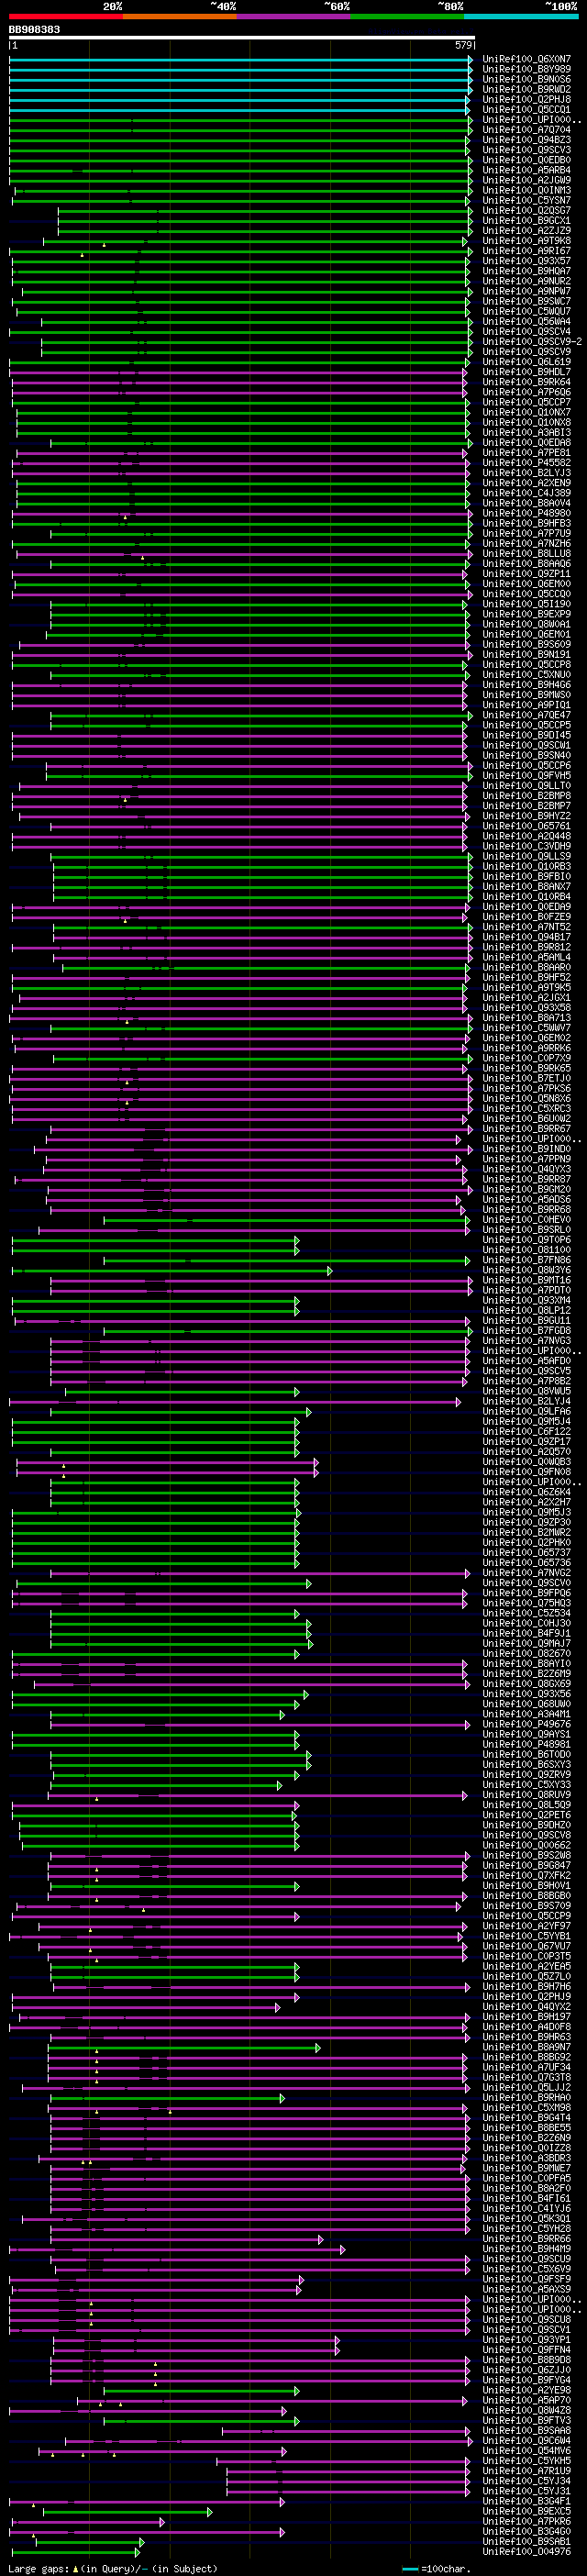Select label UniRef100_A9T9K8

click(x=527, y=241)
